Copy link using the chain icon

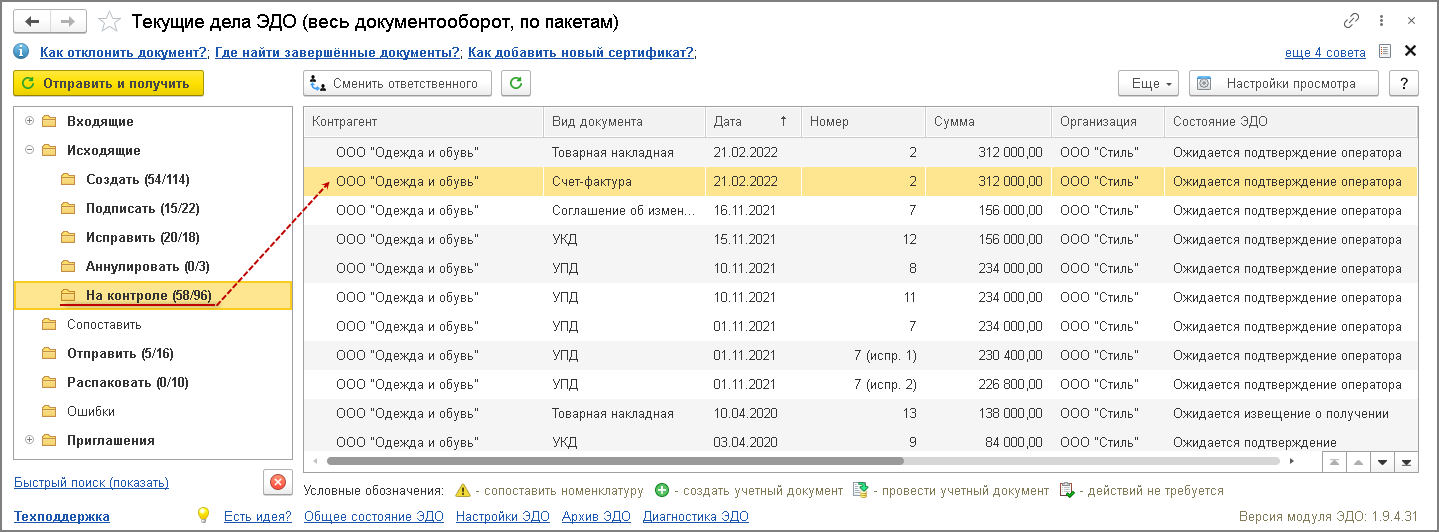1352,21
